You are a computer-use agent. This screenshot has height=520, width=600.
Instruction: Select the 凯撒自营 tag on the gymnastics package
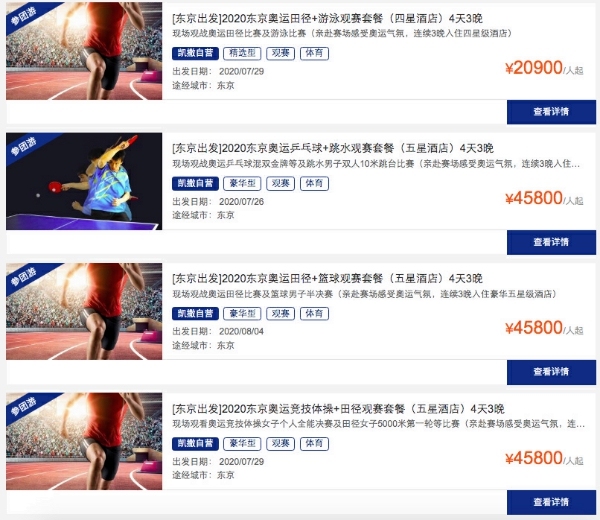pyautogui.click(x=196, y=443)
